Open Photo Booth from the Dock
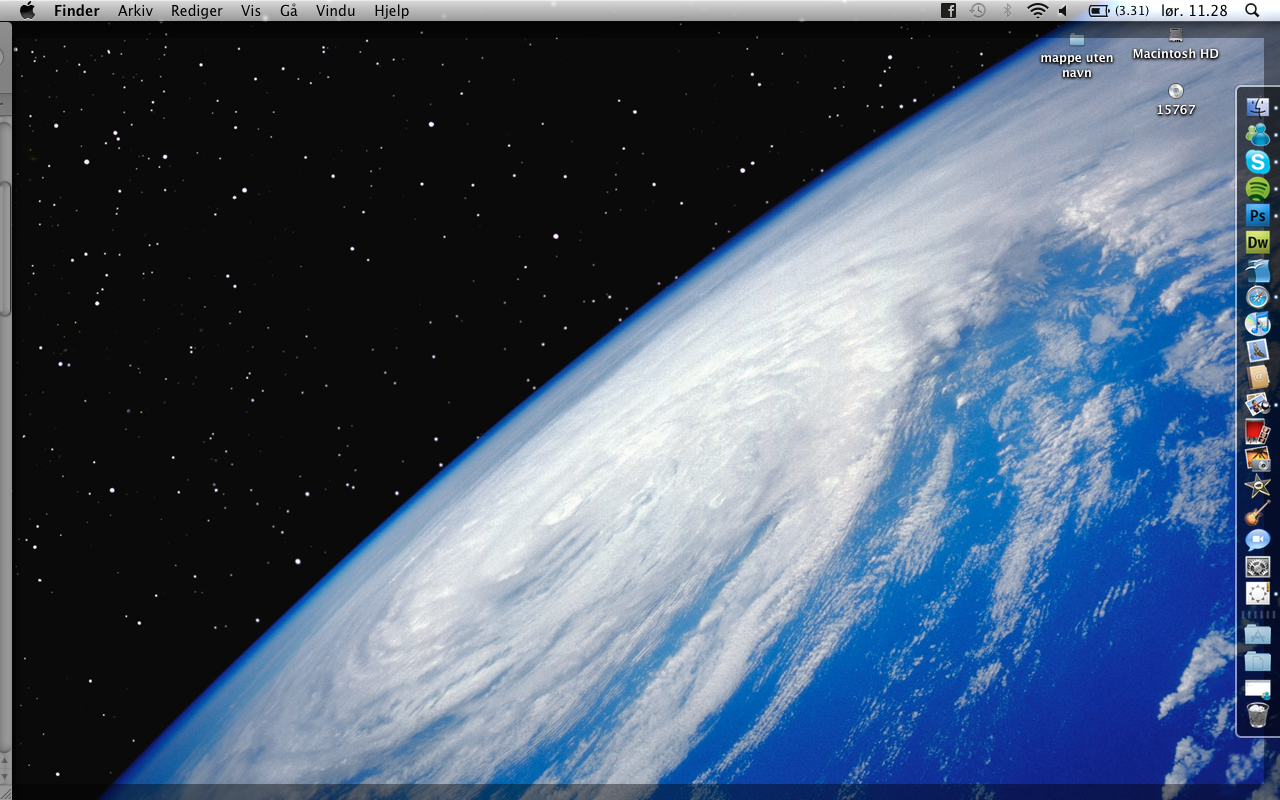This screenshot has width=1280, height=800. (x=1257, y=431)
